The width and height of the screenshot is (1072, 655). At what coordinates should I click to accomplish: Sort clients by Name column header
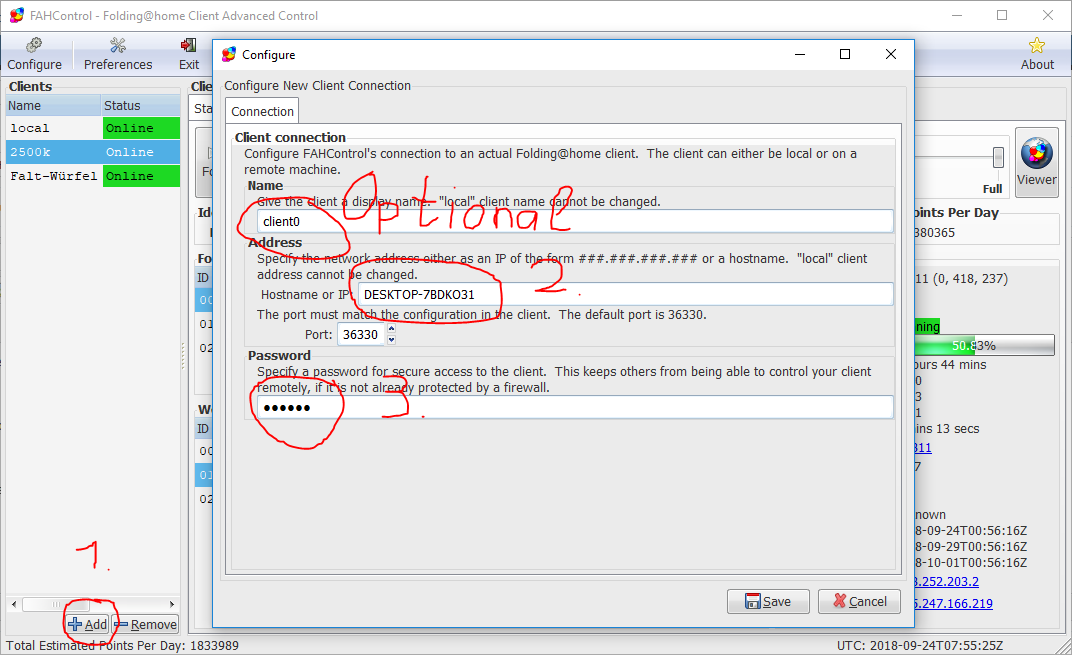(53, 105)
